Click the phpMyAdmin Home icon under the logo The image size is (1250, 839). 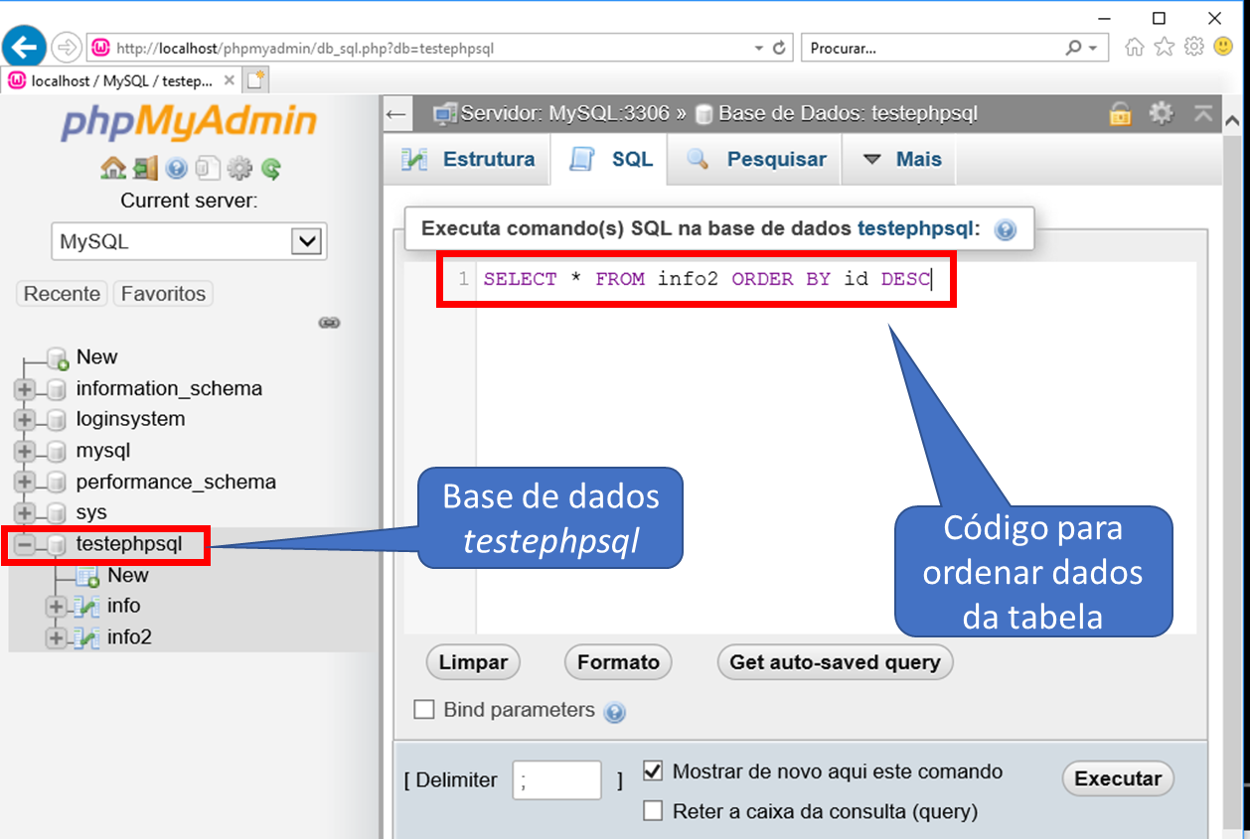(112, 168)
